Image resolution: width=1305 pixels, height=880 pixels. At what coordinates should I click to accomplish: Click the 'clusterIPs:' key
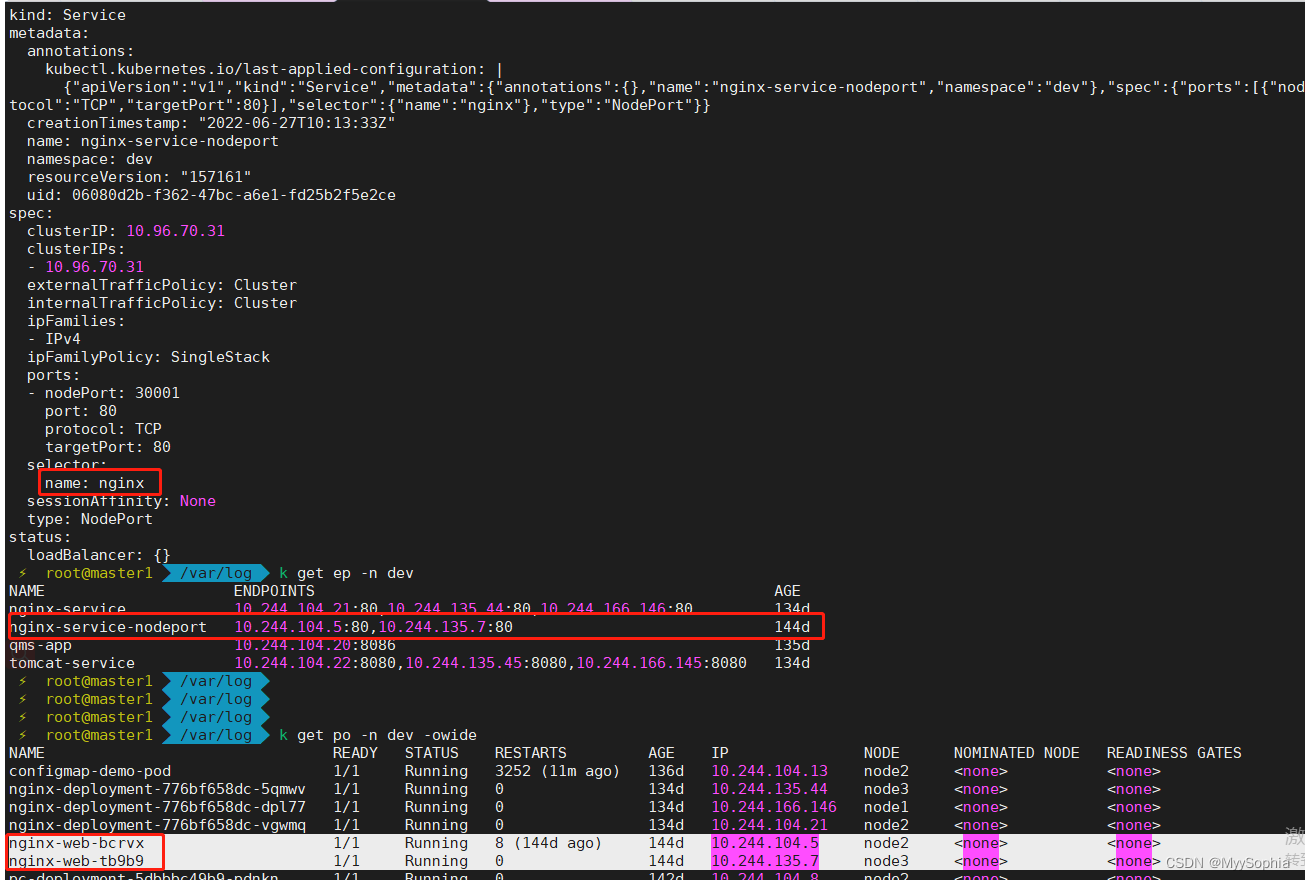(76, 249)
